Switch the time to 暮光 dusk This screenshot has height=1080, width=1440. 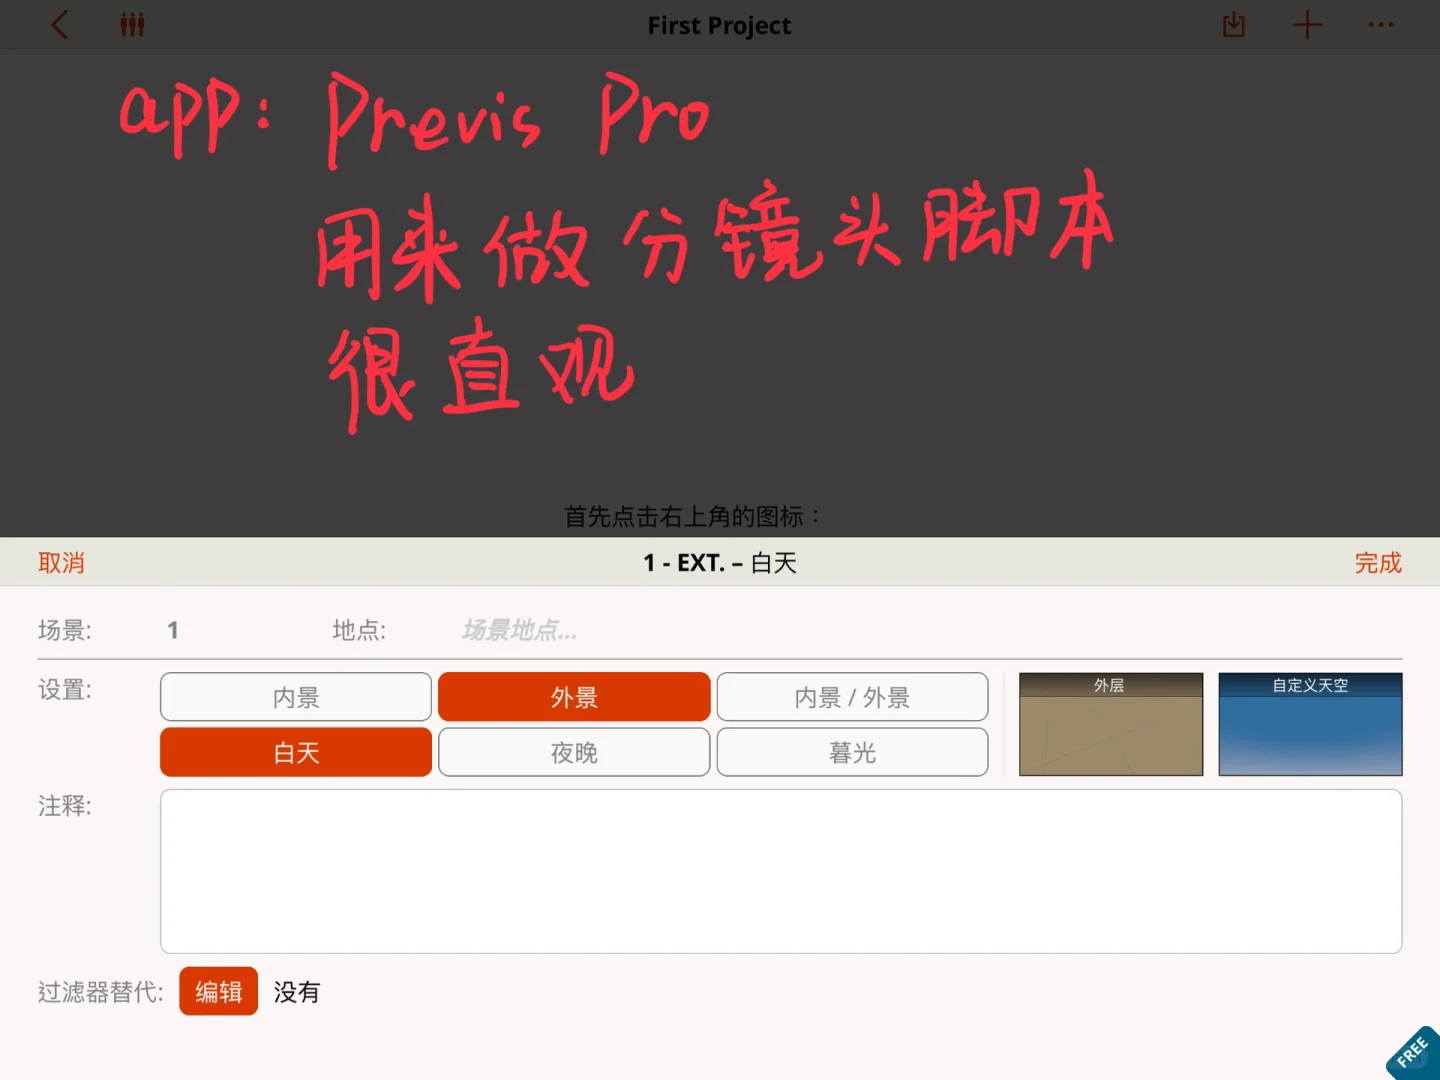pyautogui.click(x=852, y=752)
